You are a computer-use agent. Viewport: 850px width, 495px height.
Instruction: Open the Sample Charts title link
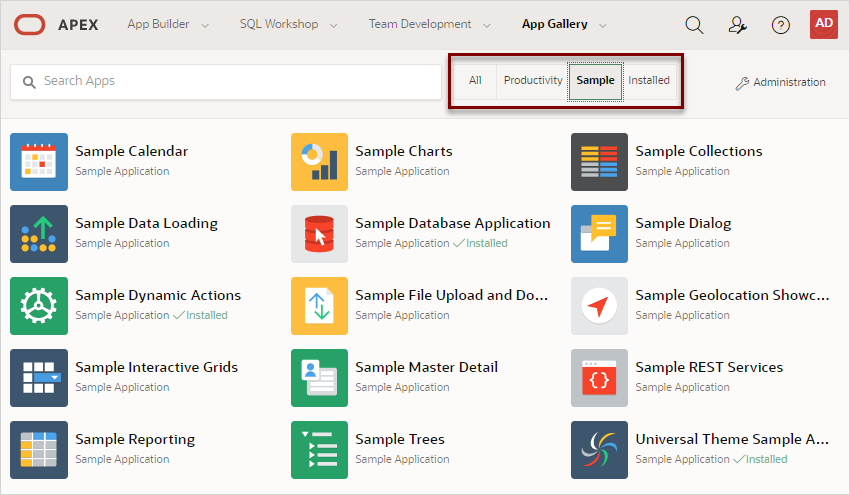404,151
